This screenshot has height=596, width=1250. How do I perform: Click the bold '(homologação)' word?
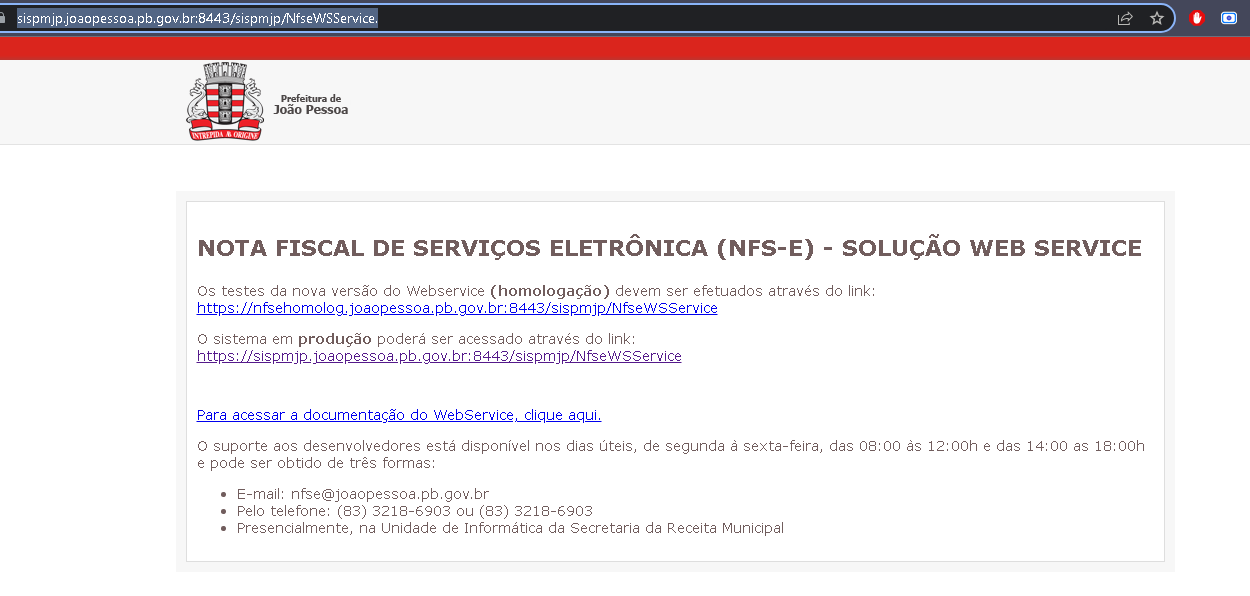point(550,291)
